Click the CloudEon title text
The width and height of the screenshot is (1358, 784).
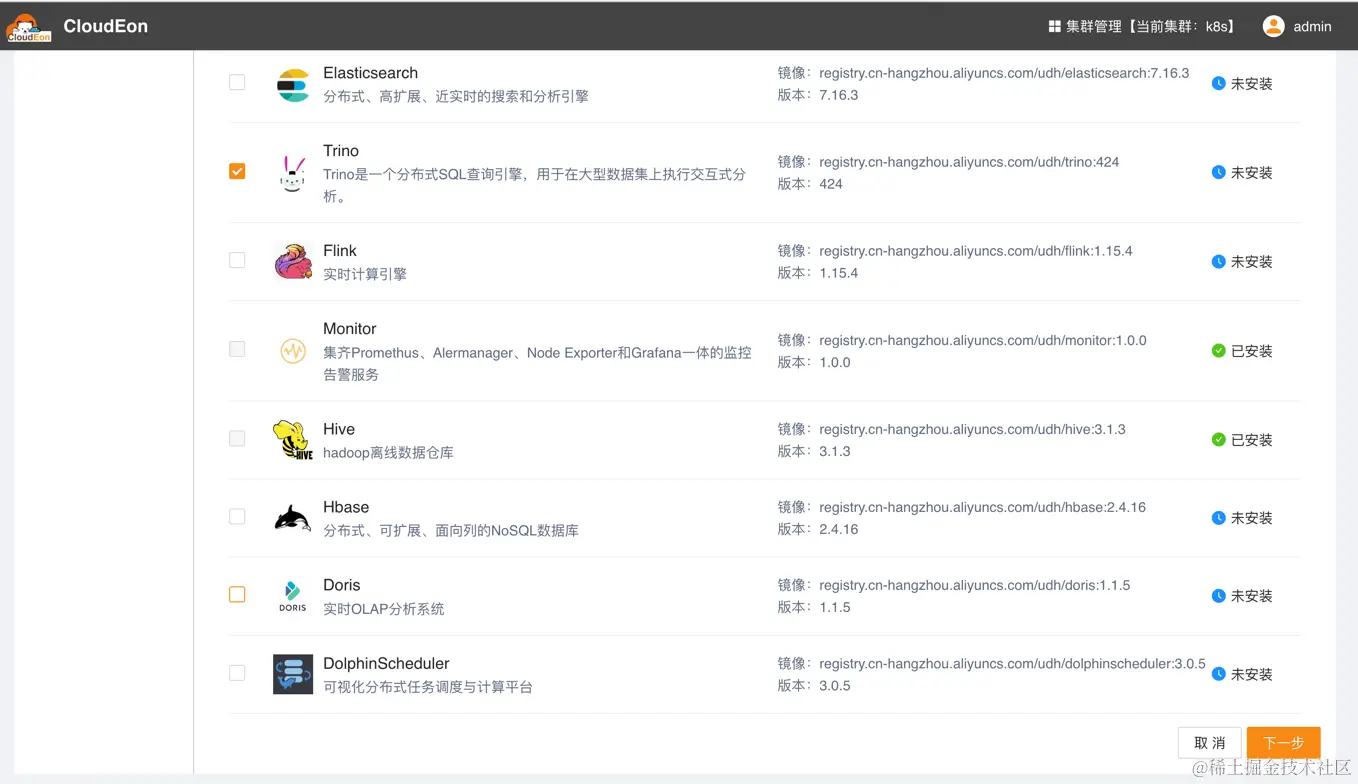tap(106, 27)
